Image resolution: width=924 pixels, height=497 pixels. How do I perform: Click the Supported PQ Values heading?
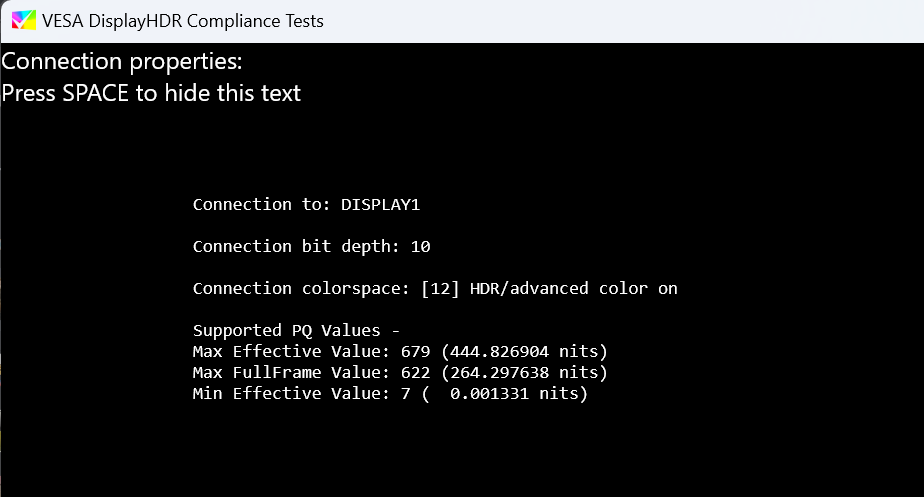tap(296, 330)
